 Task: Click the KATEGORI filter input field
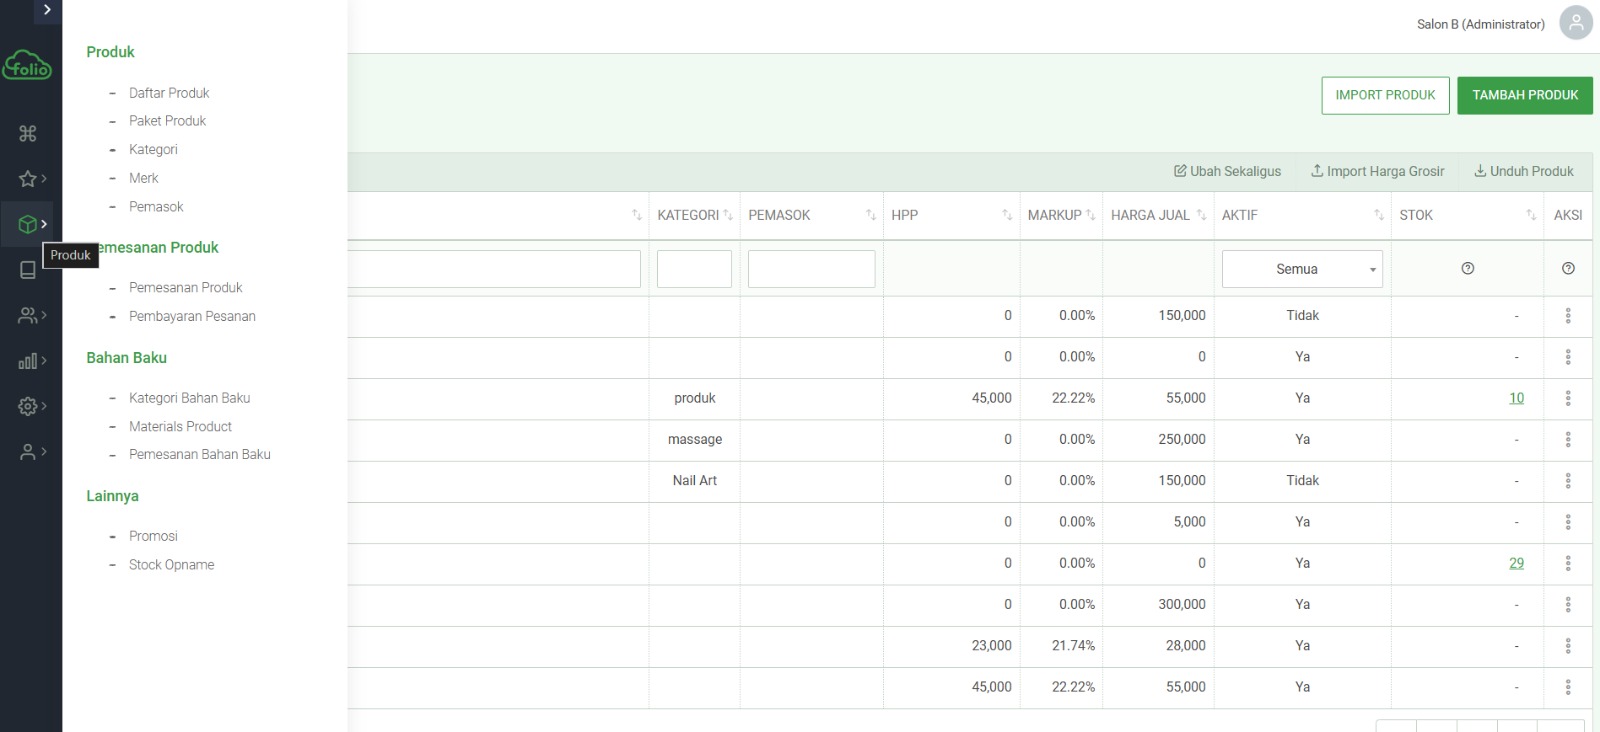[x=694, y=269]
